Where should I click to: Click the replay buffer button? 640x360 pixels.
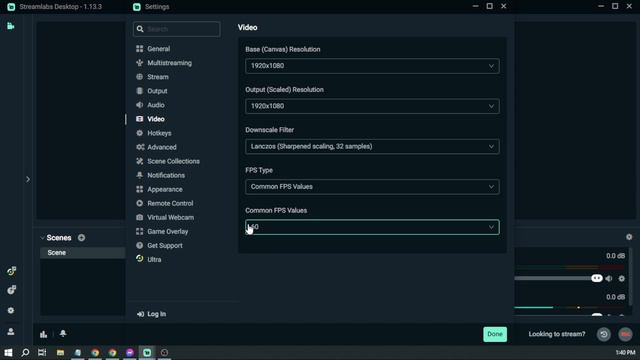tap(604, 334)
